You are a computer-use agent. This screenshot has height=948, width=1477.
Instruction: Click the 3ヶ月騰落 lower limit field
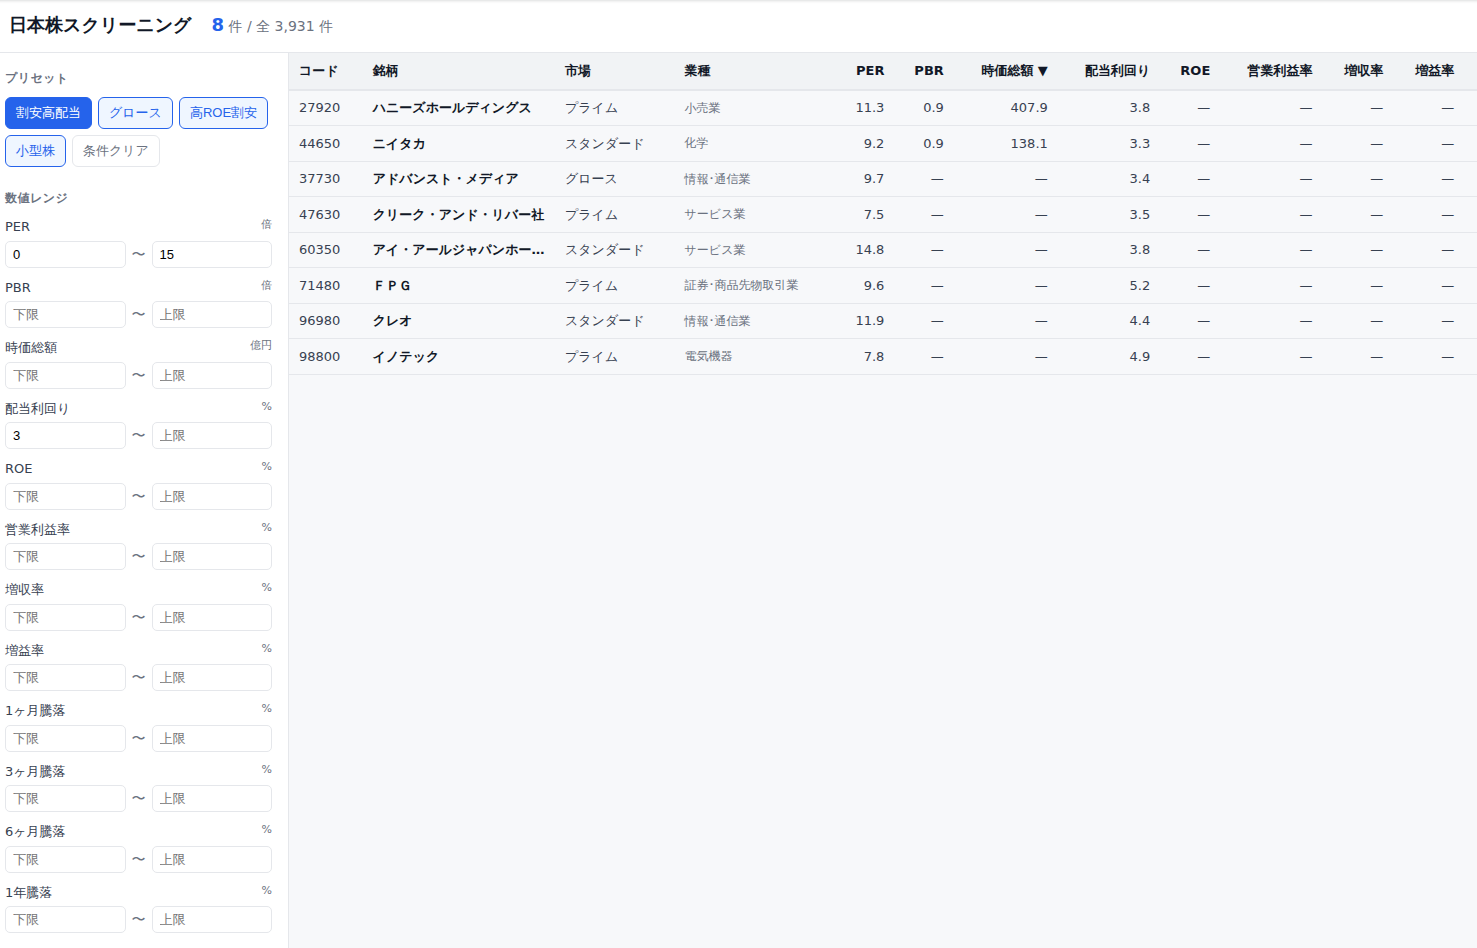pos(65,799)
